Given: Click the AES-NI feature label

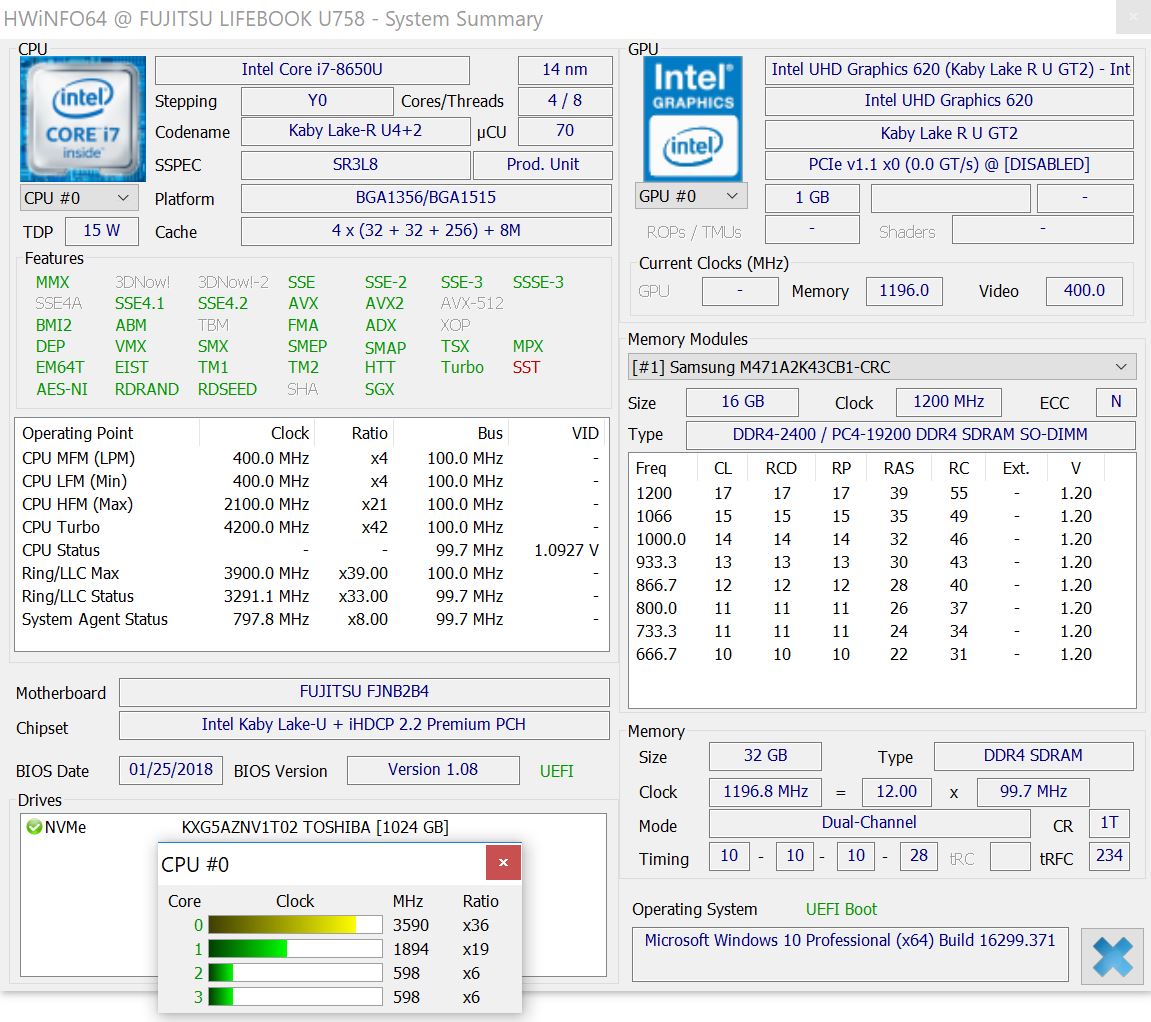Looking at the screenshot, I should 62,389.
